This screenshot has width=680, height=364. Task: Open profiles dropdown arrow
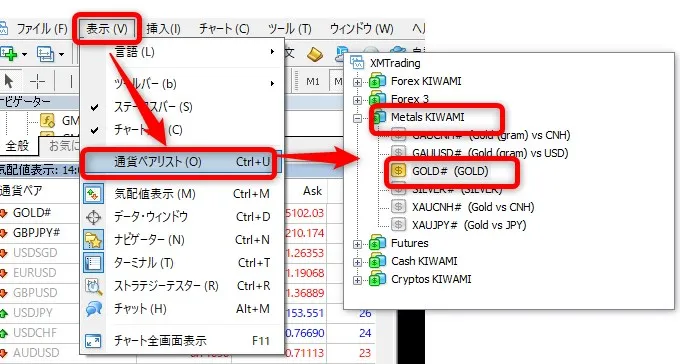coord(62,54)
